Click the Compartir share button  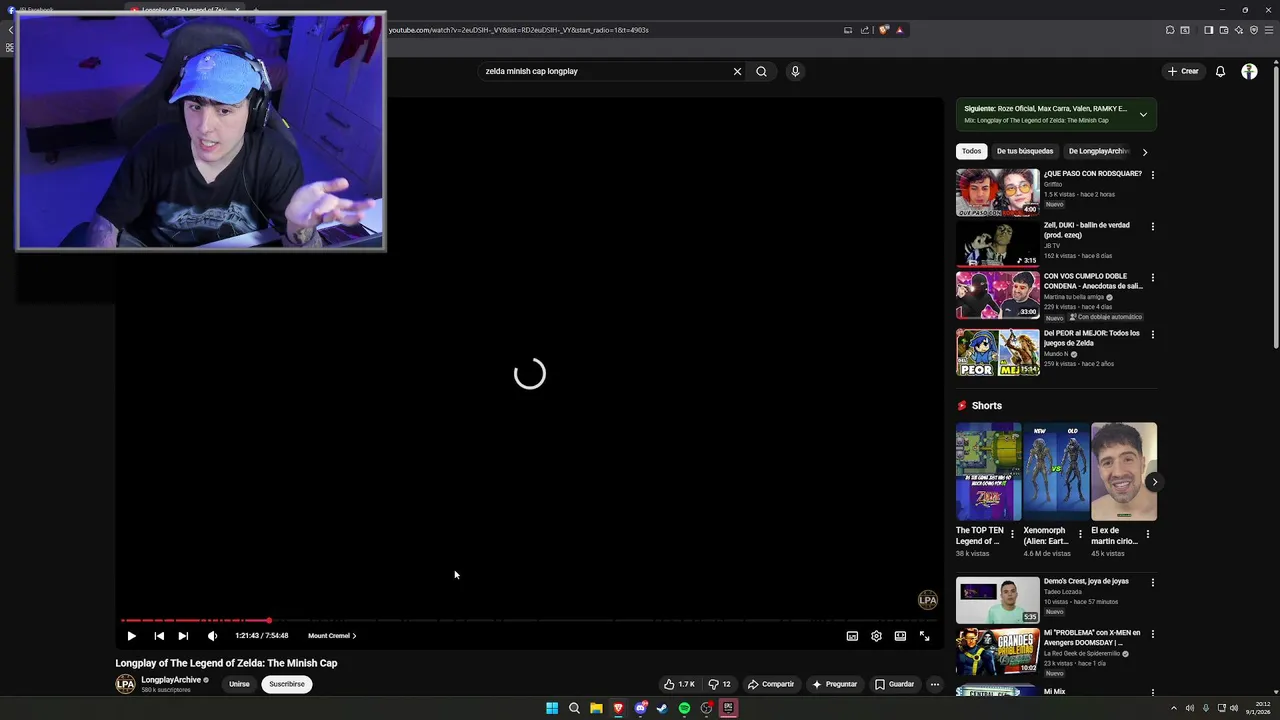[771, 684]
